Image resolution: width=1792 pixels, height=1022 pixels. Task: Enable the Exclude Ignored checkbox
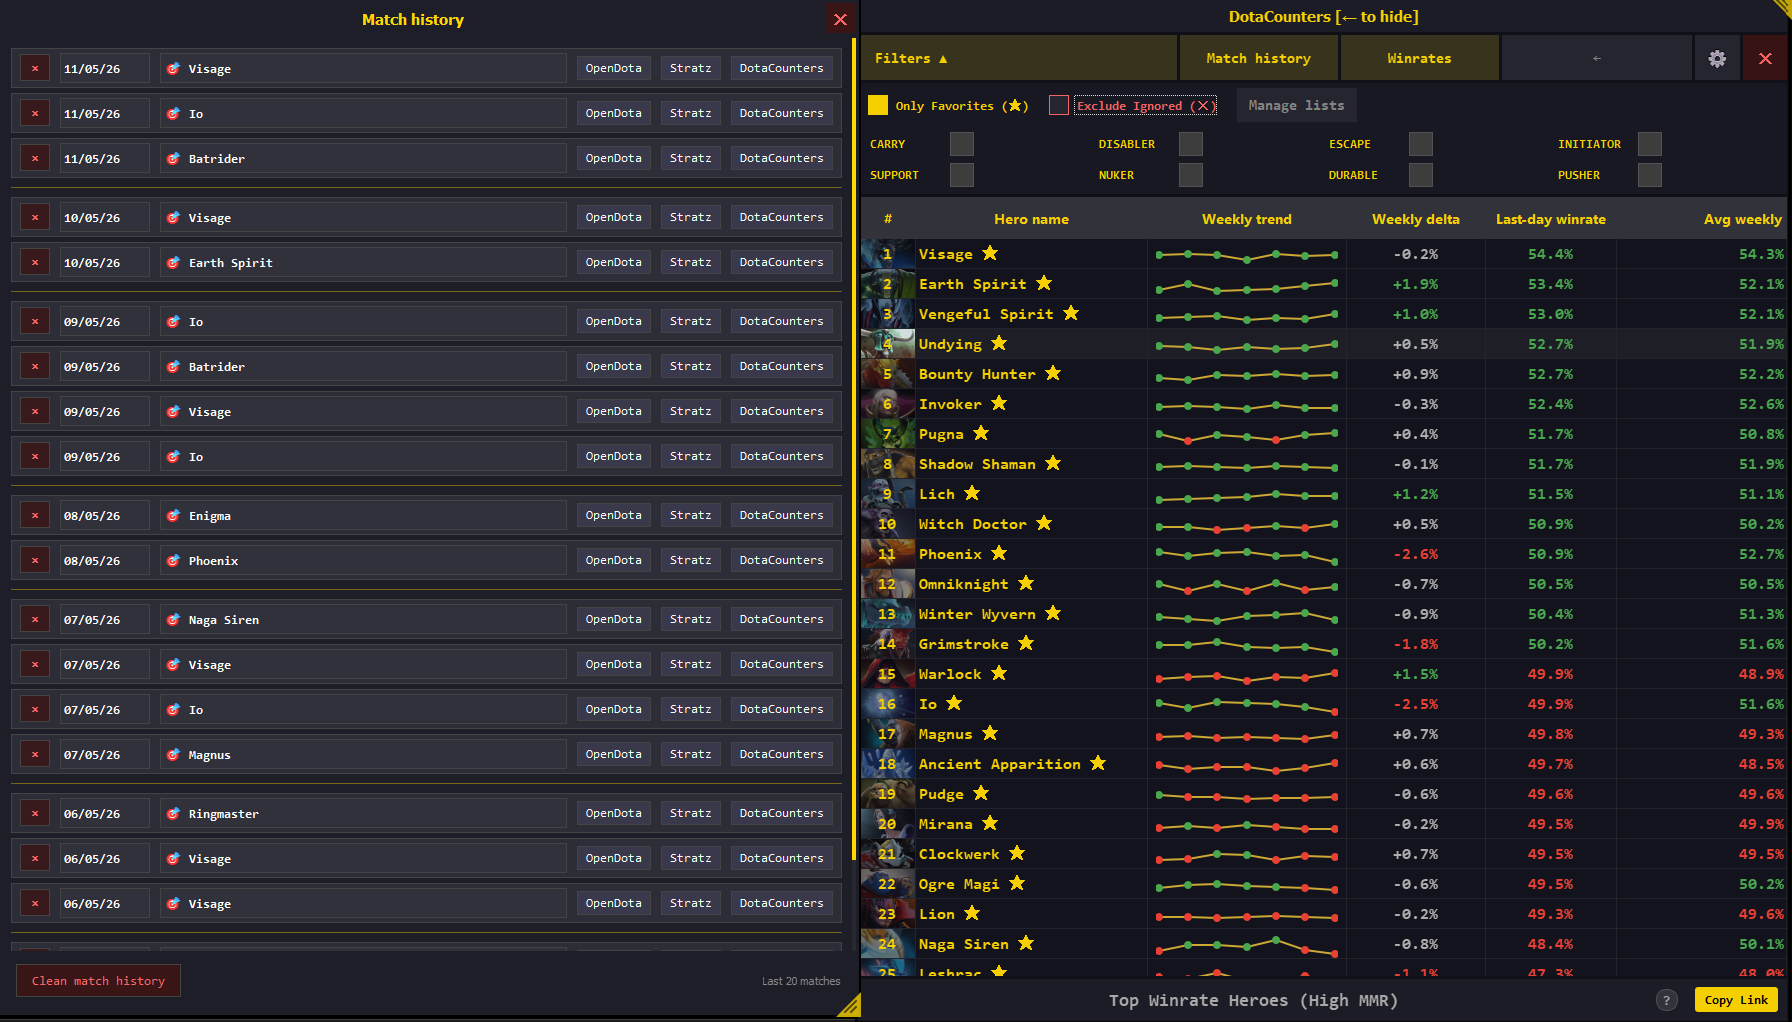tap(1059, 105)
